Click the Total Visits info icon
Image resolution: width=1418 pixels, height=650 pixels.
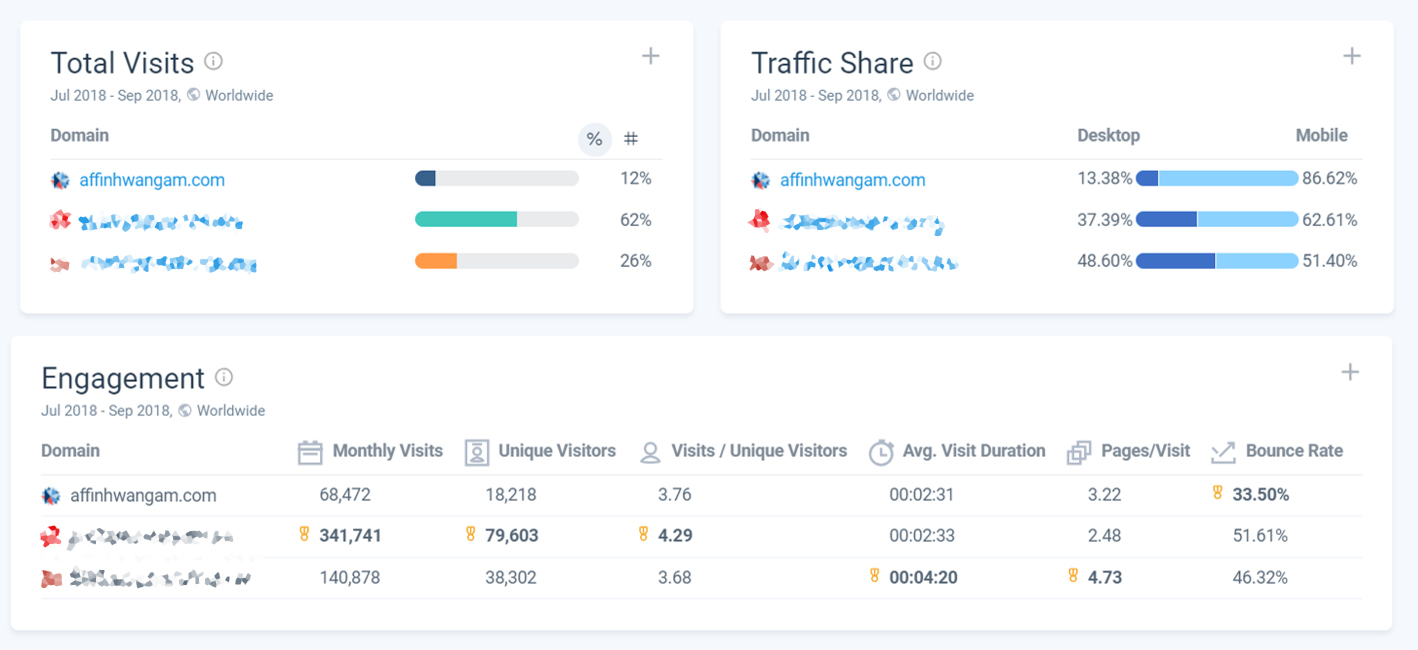click(x=213, y=61)
